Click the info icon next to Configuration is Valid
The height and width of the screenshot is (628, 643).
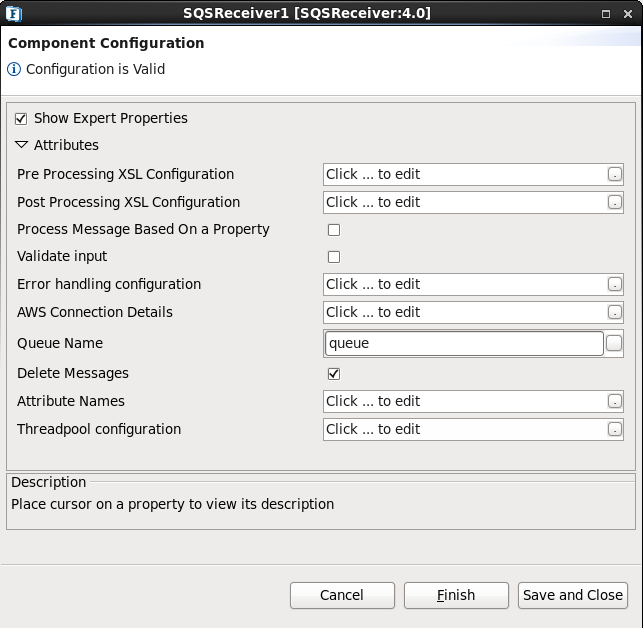(14, 69)
